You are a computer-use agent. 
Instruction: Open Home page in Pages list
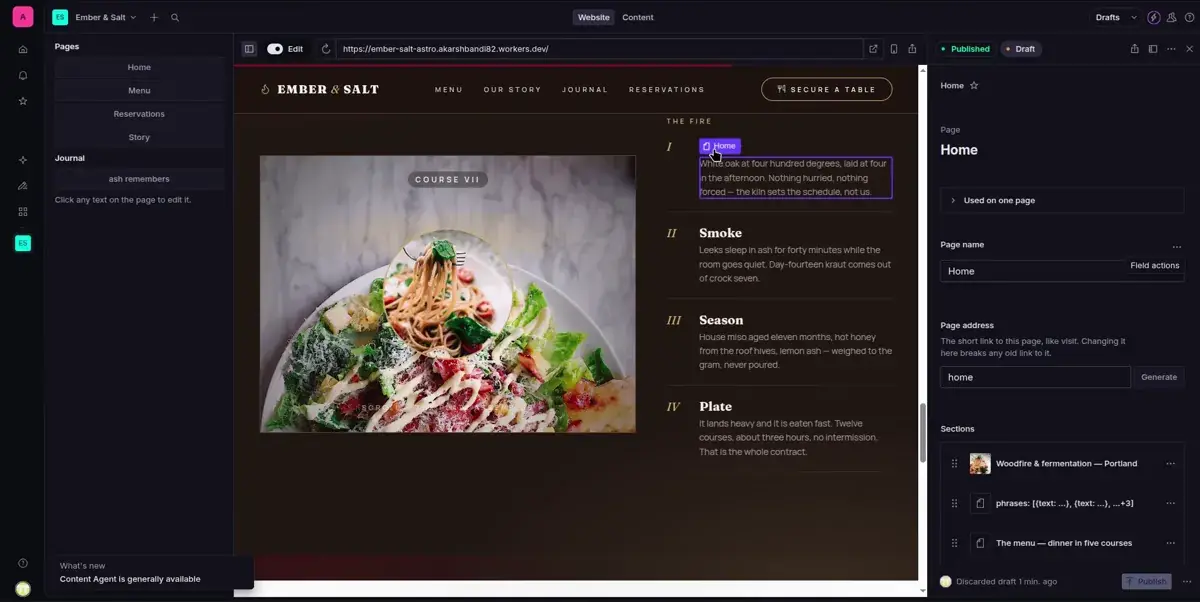139,67
